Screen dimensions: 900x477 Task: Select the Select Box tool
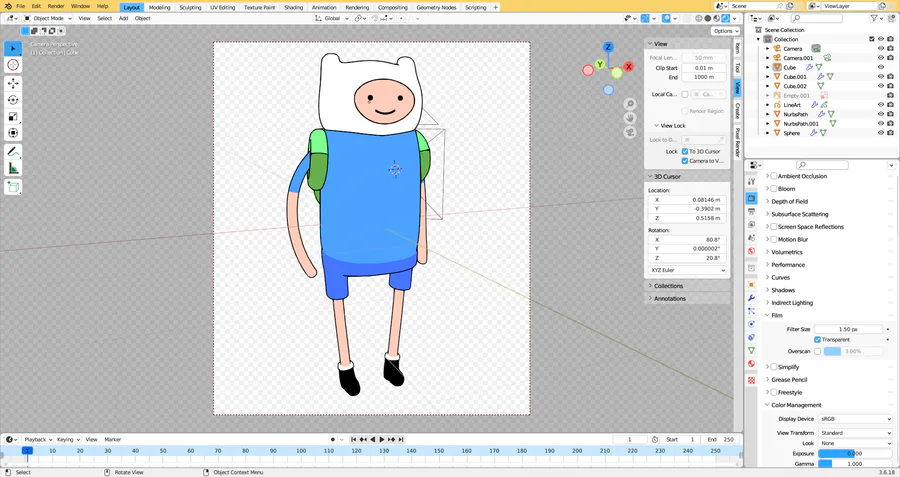[13, 48]
